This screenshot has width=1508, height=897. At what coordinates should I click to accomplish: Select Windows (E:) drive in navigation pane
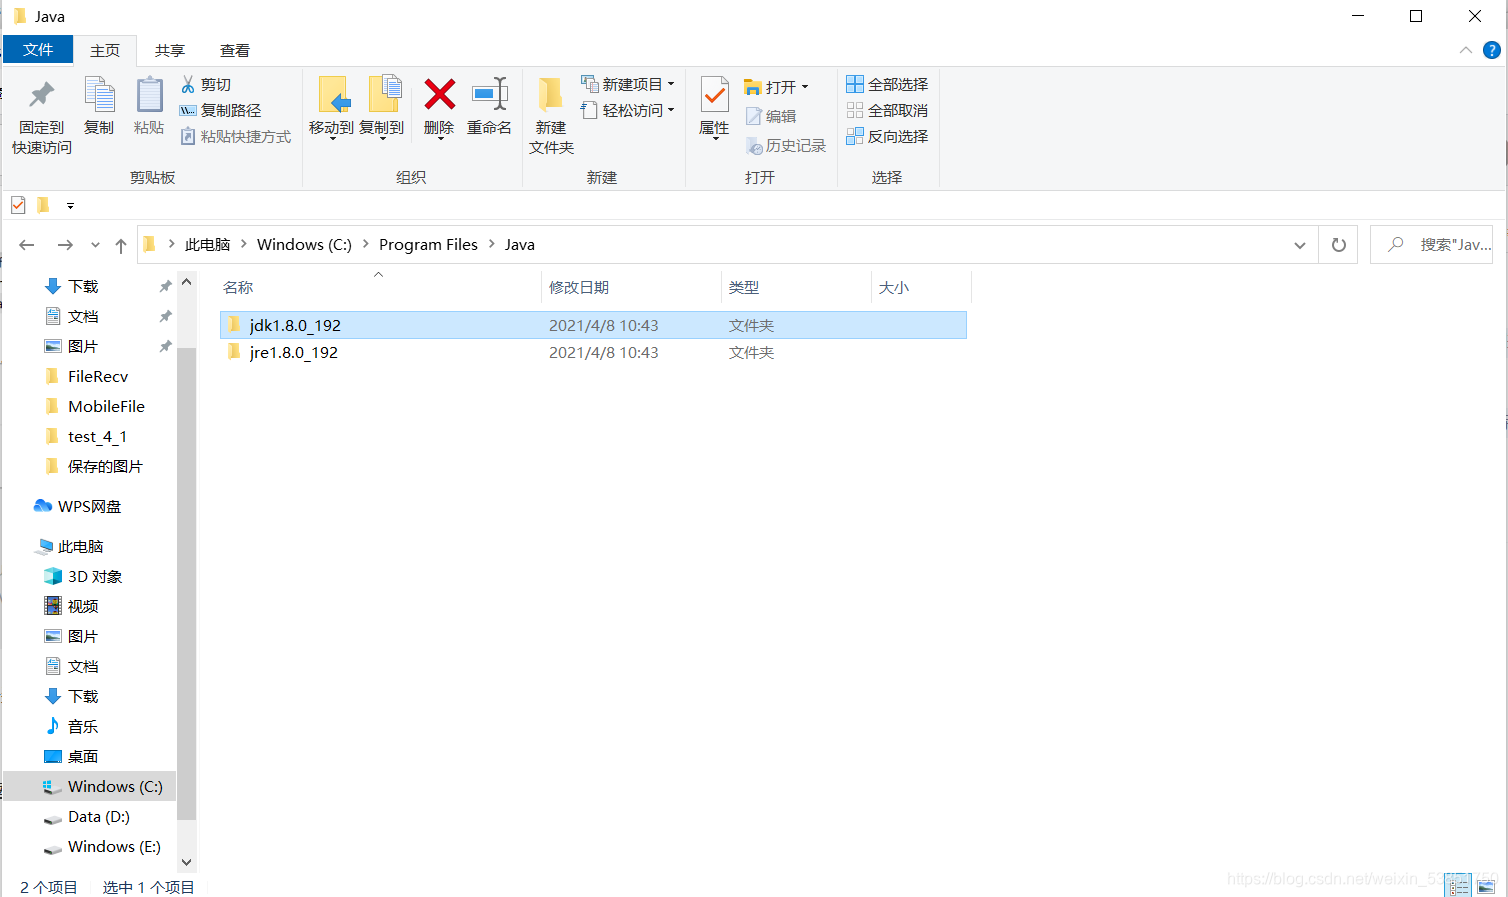click(x=114, y=847)
